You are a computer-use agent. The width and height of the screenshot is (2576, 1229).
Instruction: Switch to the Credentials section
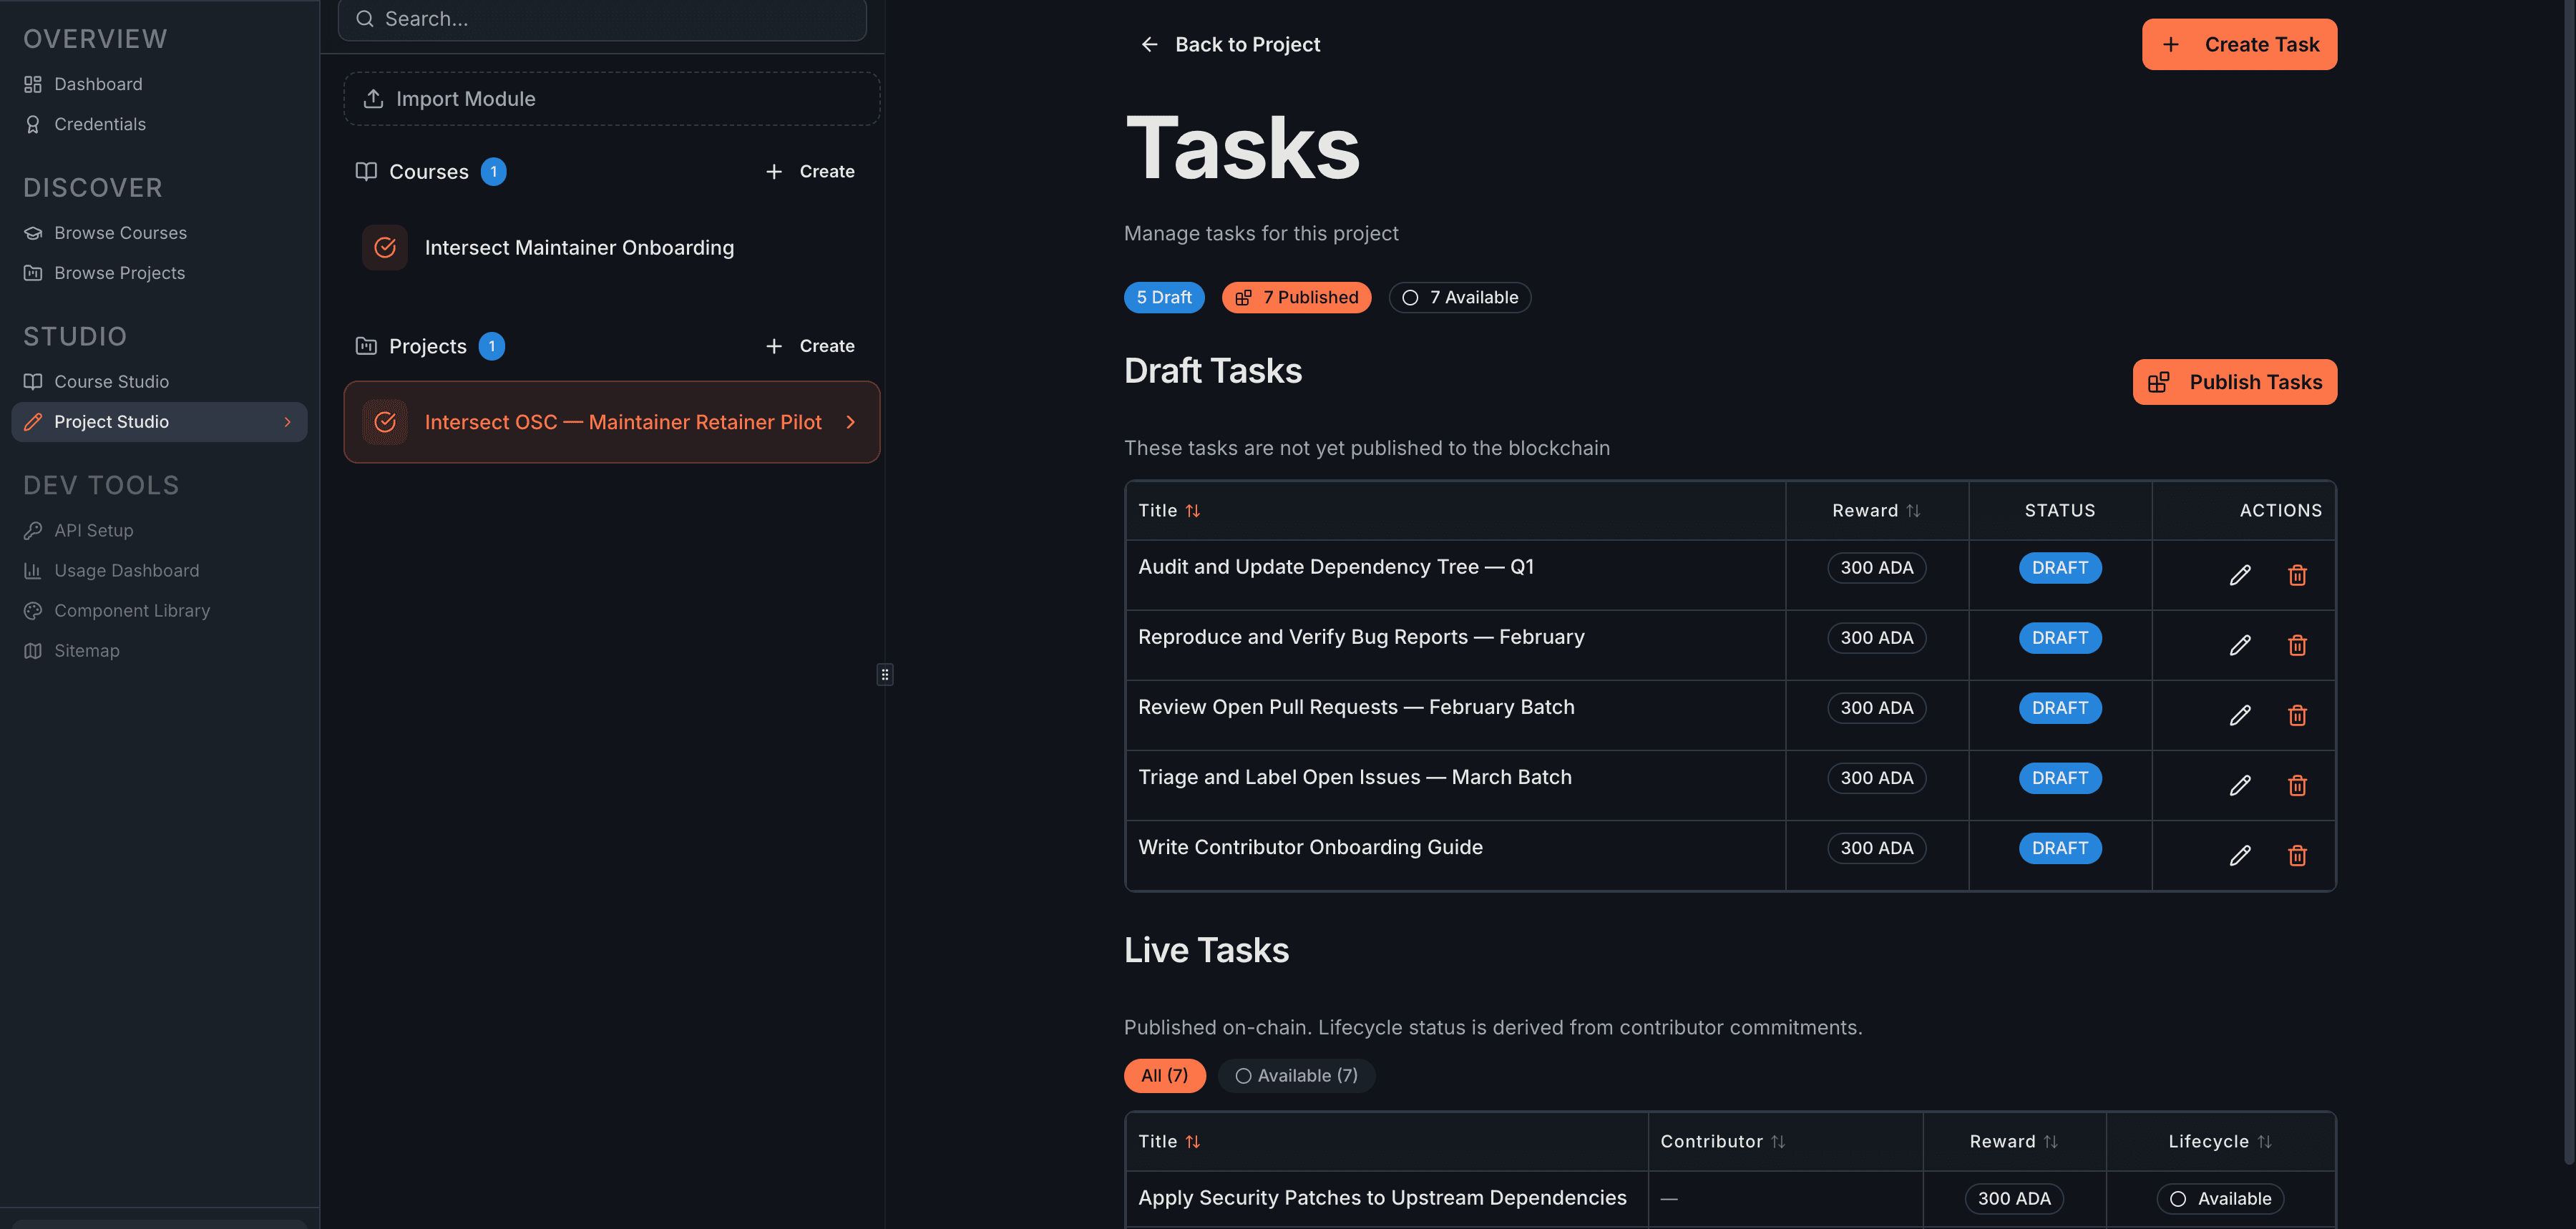[x=100, y=124]
